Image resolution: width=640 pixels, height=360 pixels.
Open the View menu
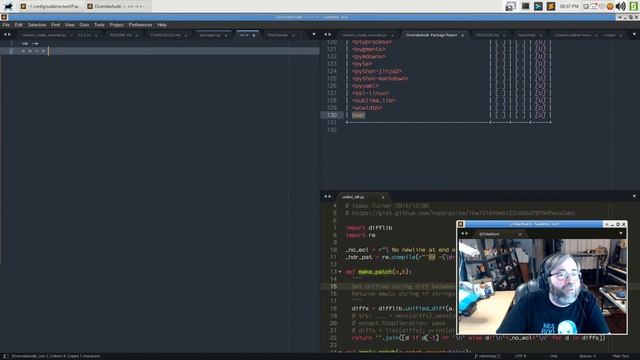click(70, 25)
